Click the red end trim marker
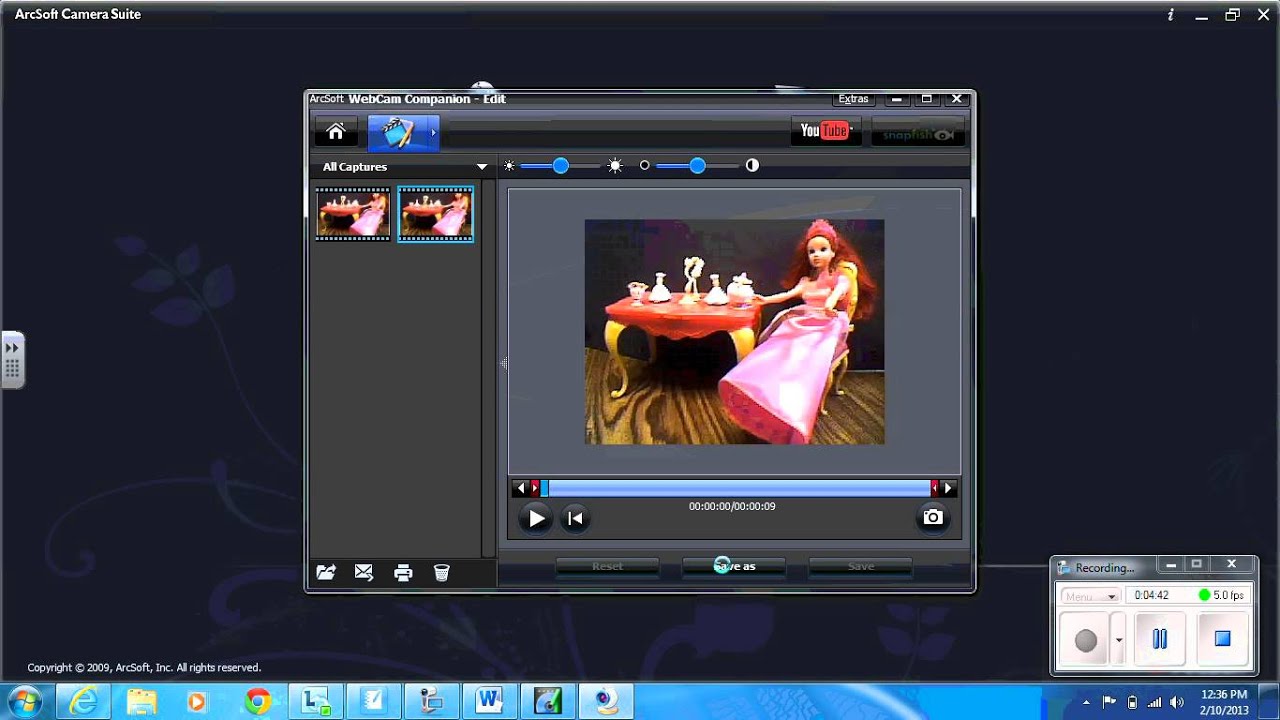Viewport: 1280px width, 720px height. click(935, 488)
